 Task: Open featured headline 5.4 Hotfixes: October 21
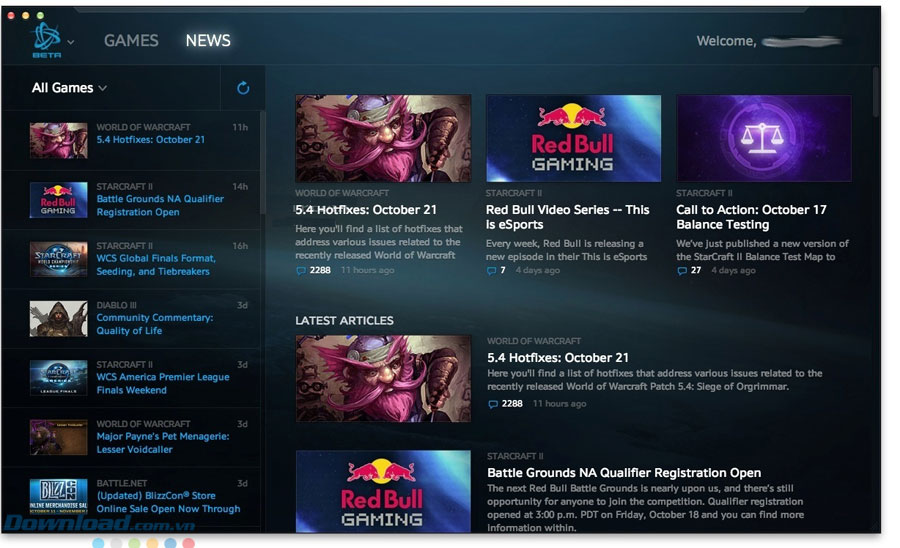(x=366, y=210)
